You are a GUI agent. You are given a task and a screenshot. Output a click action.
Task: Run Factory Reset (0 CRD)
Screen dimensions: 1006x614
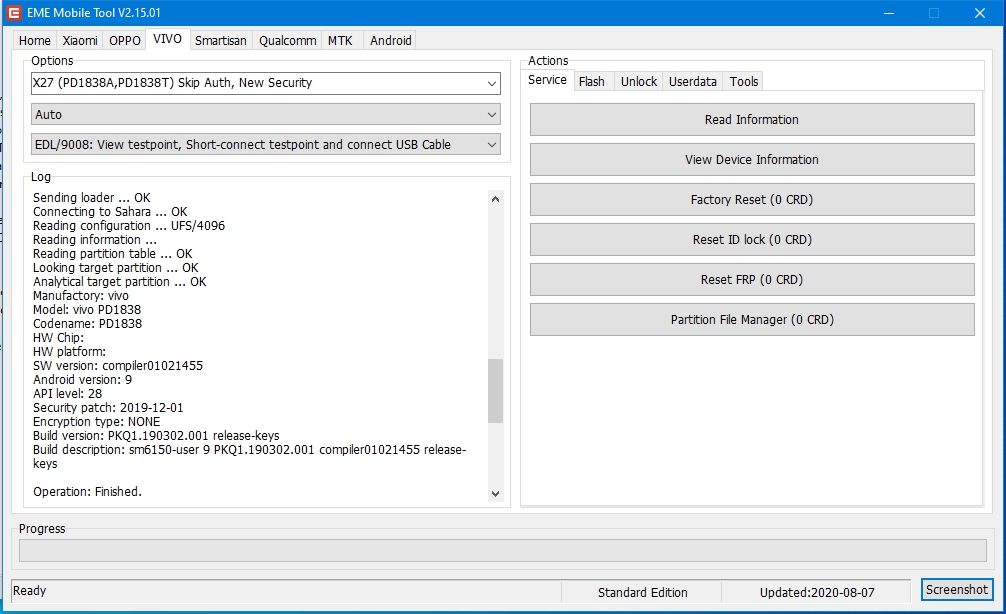tap(752, 200)
